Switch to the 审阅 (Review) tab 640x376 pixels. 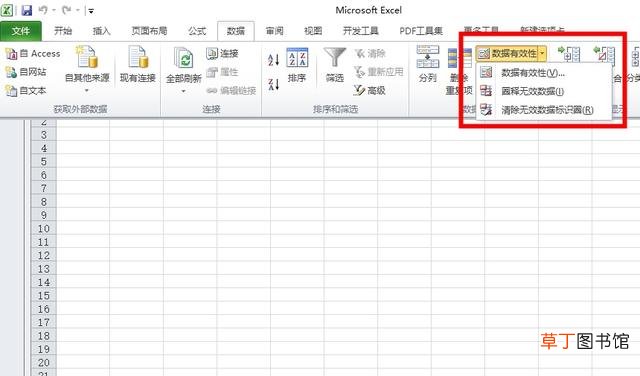pyautogui.click(x=275, y=31)
